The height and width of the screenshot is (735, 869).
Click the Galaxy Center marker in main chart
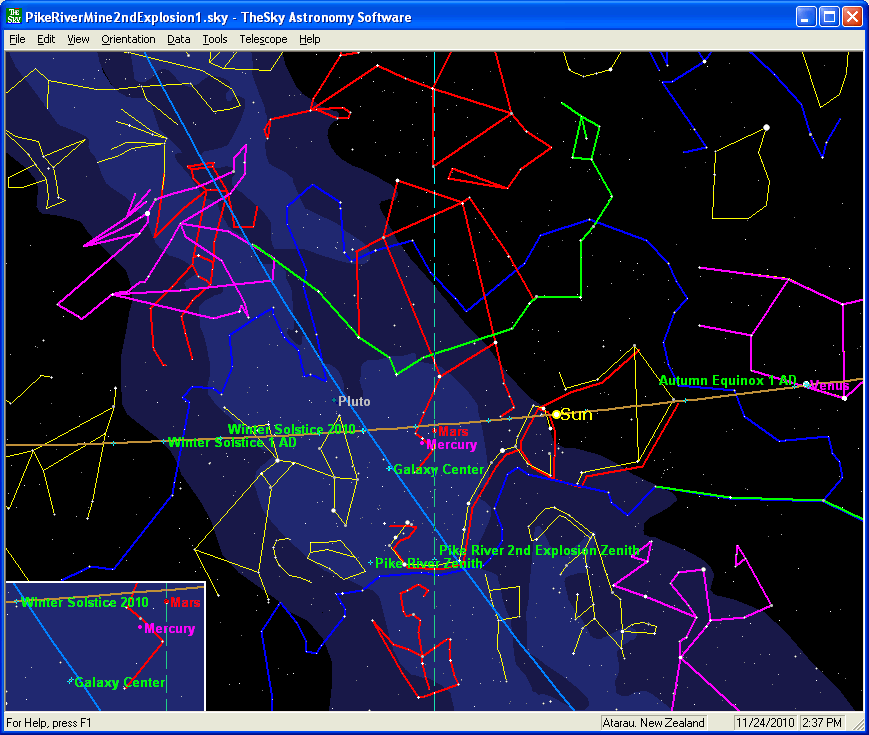point(389,469)
